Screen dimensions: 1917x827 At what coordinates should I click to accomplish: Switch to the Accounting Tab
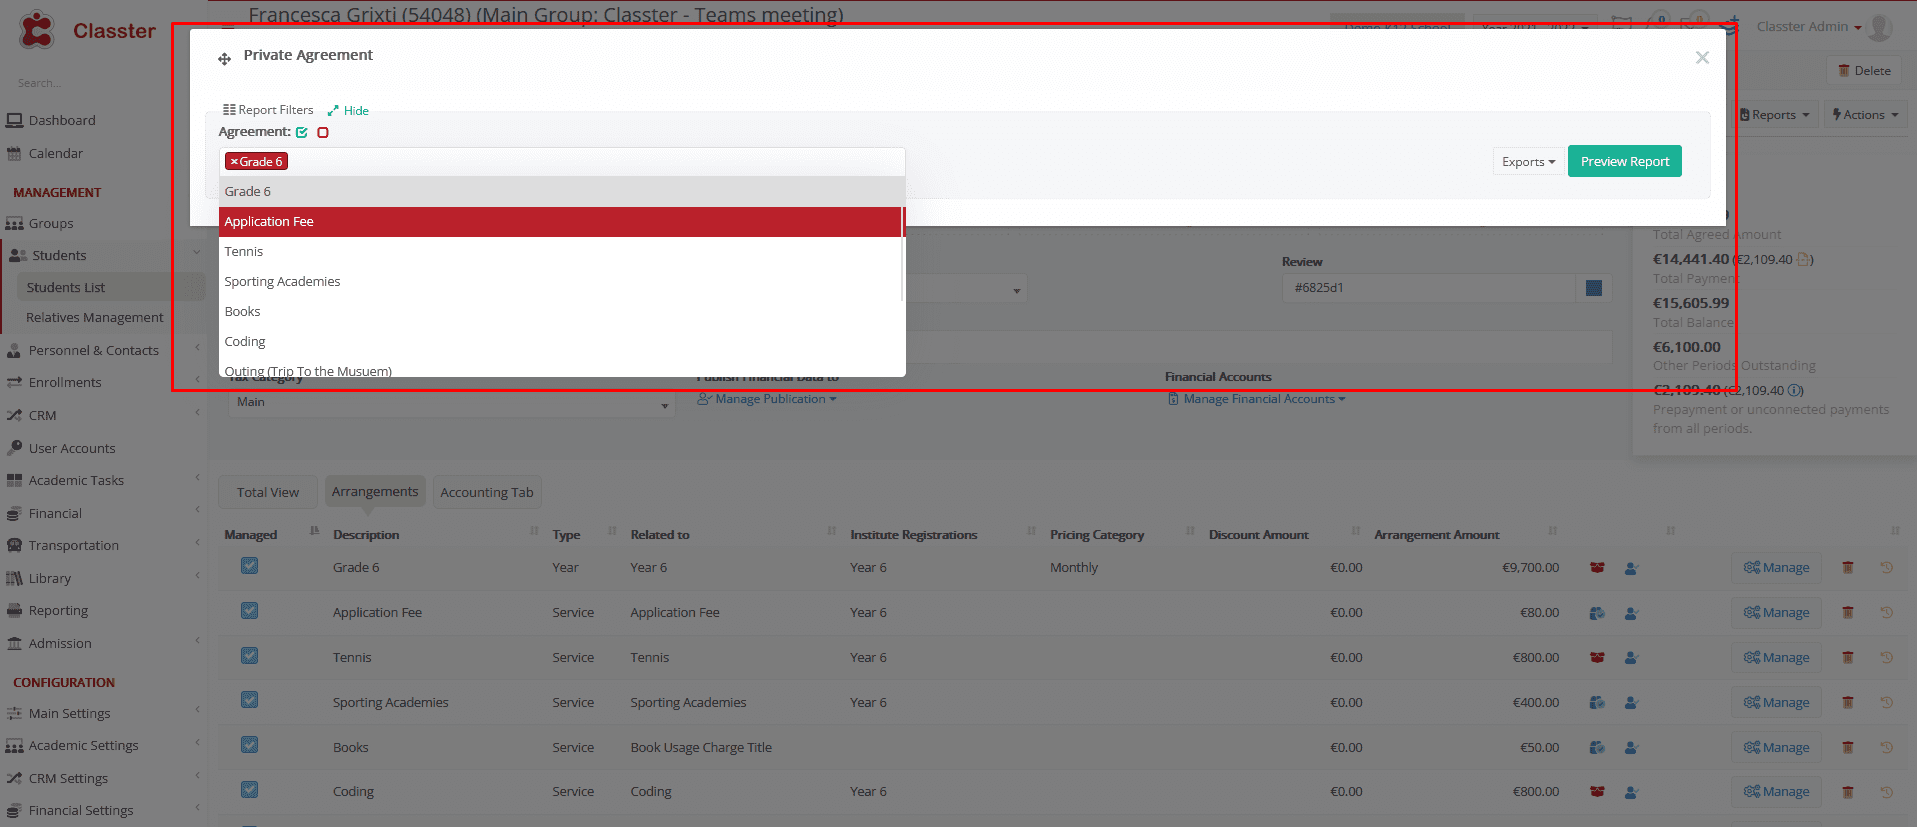(x=487, y=492)
